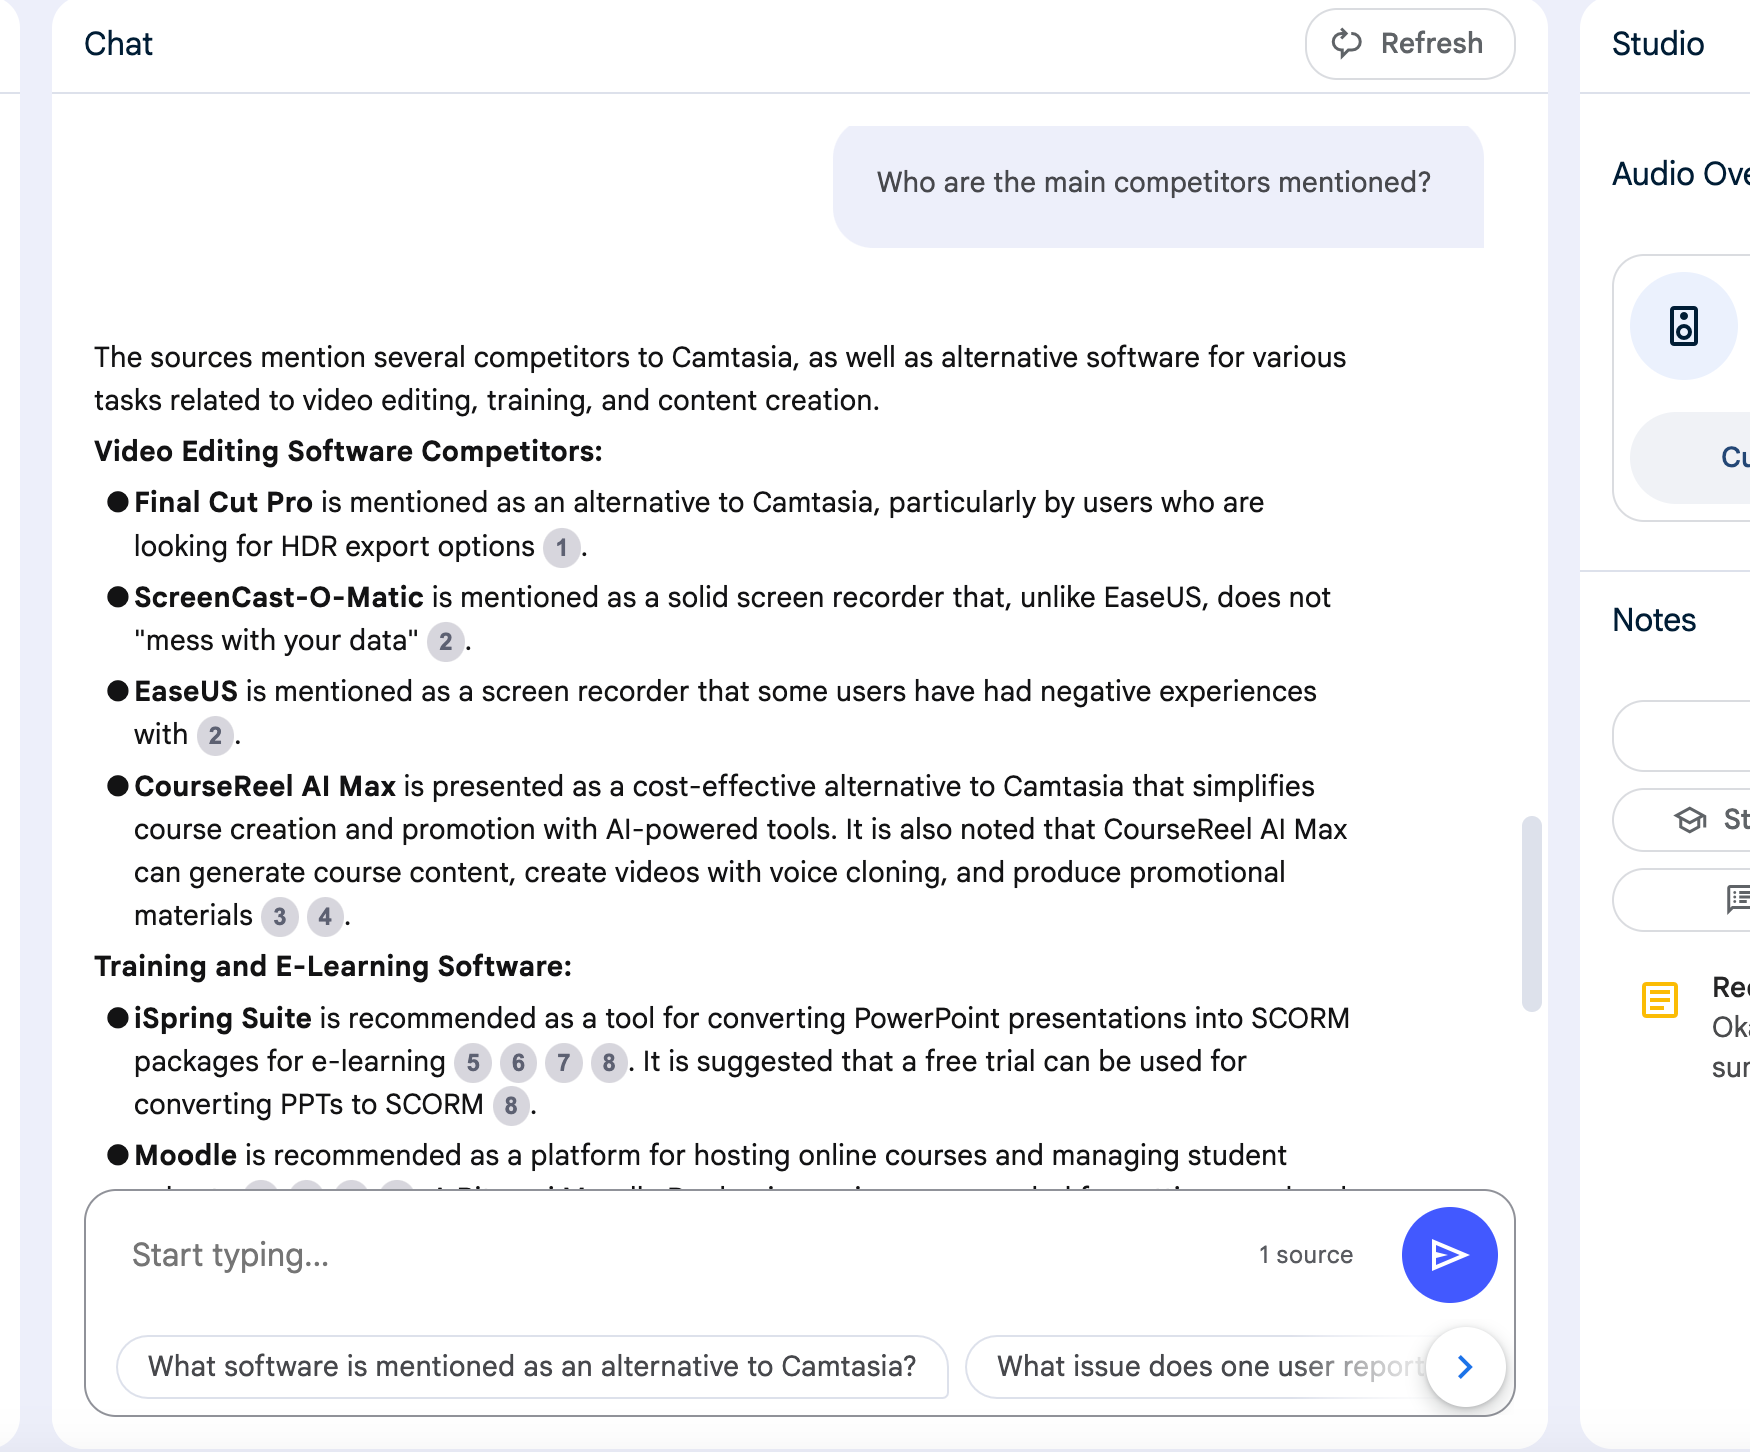Click the bold 'Final Cut Pro' text
Image resolution: width=1750 pixels, height=1452 pixels.
[224, 502]
